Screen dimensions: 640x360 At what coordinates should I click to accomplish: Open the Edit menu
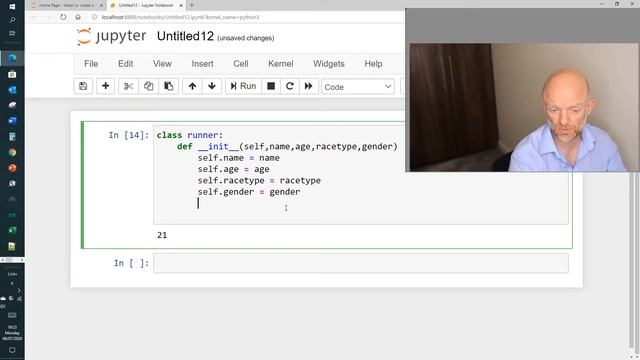tap(125, 64)
